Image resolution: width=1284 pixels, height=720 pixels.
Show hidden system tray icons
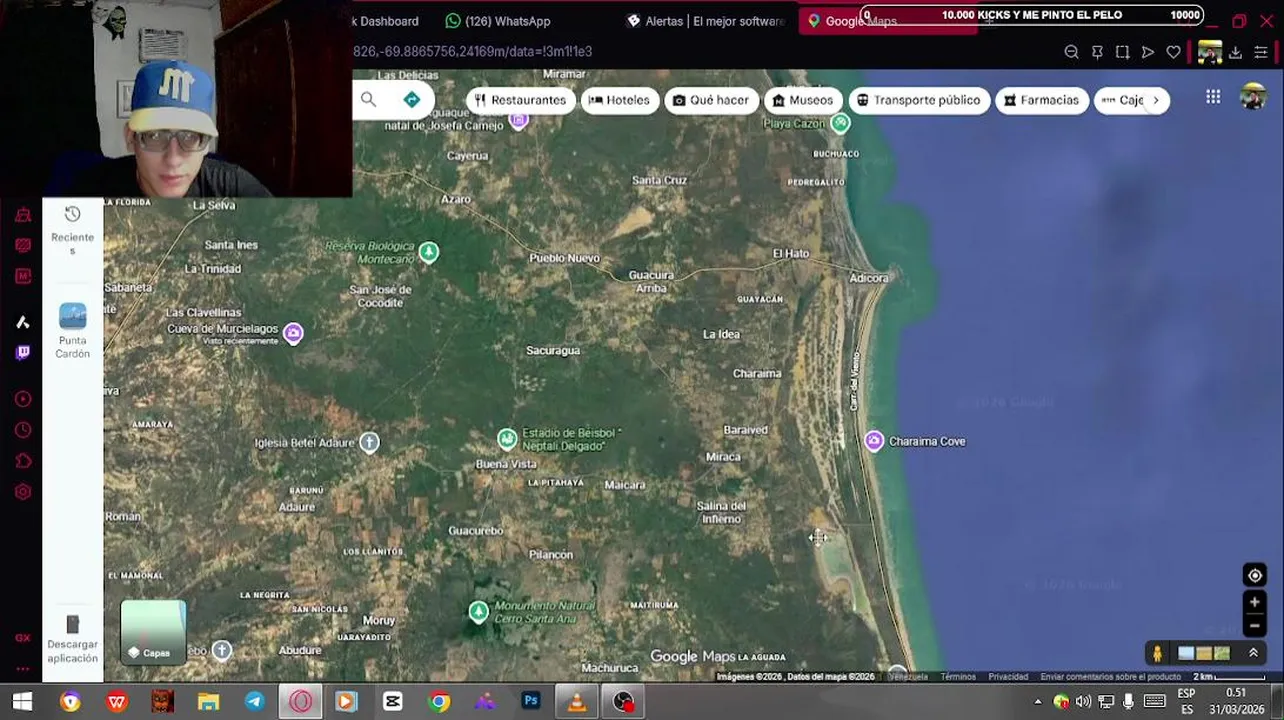point(1037,702)
